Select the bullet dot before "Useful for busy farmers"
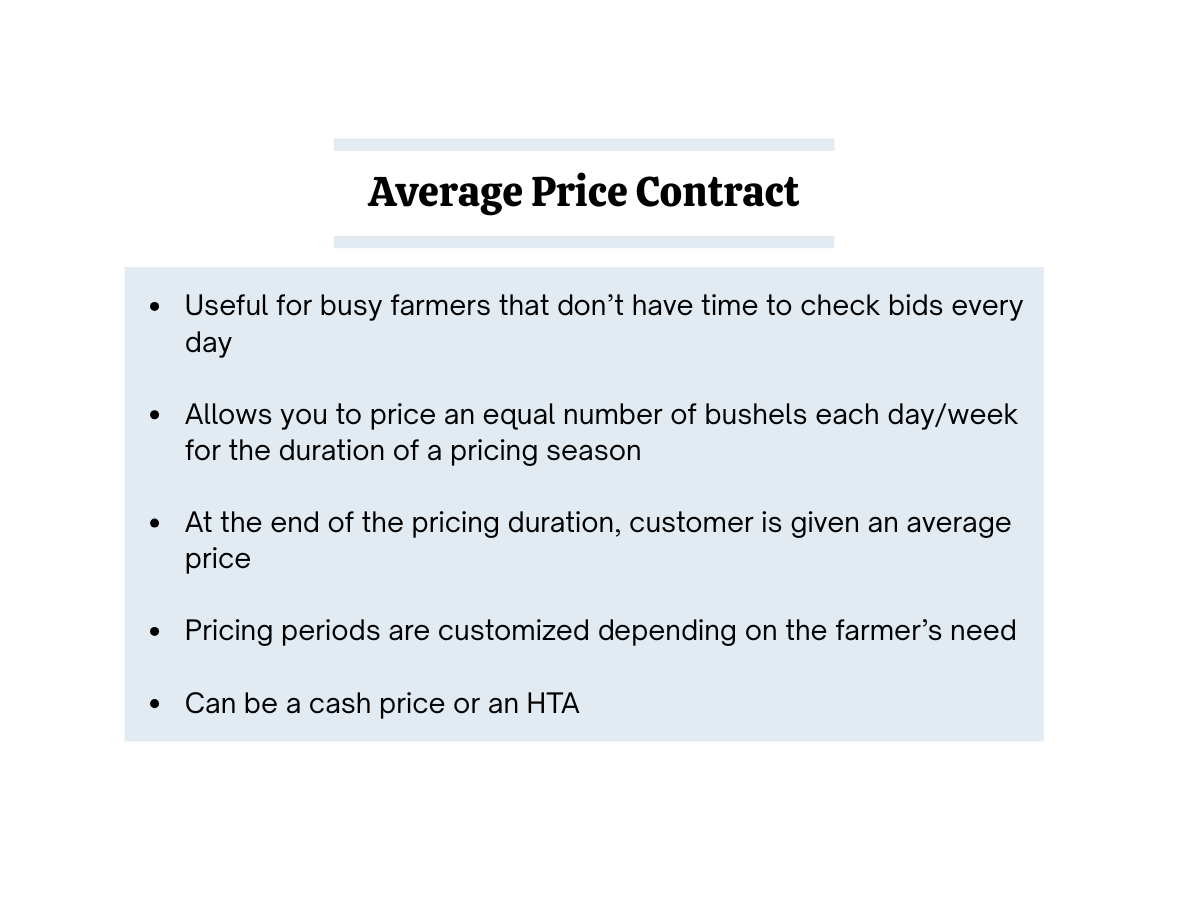 (x=154, y=307)
